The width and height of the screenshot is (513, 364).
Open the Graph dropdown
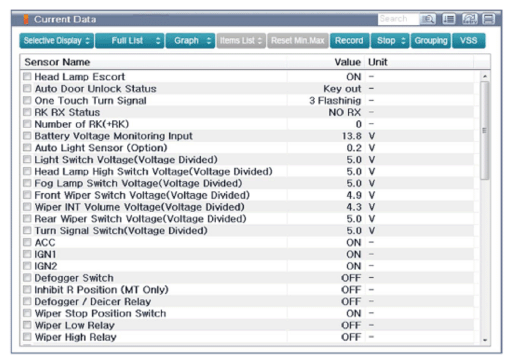190,41
